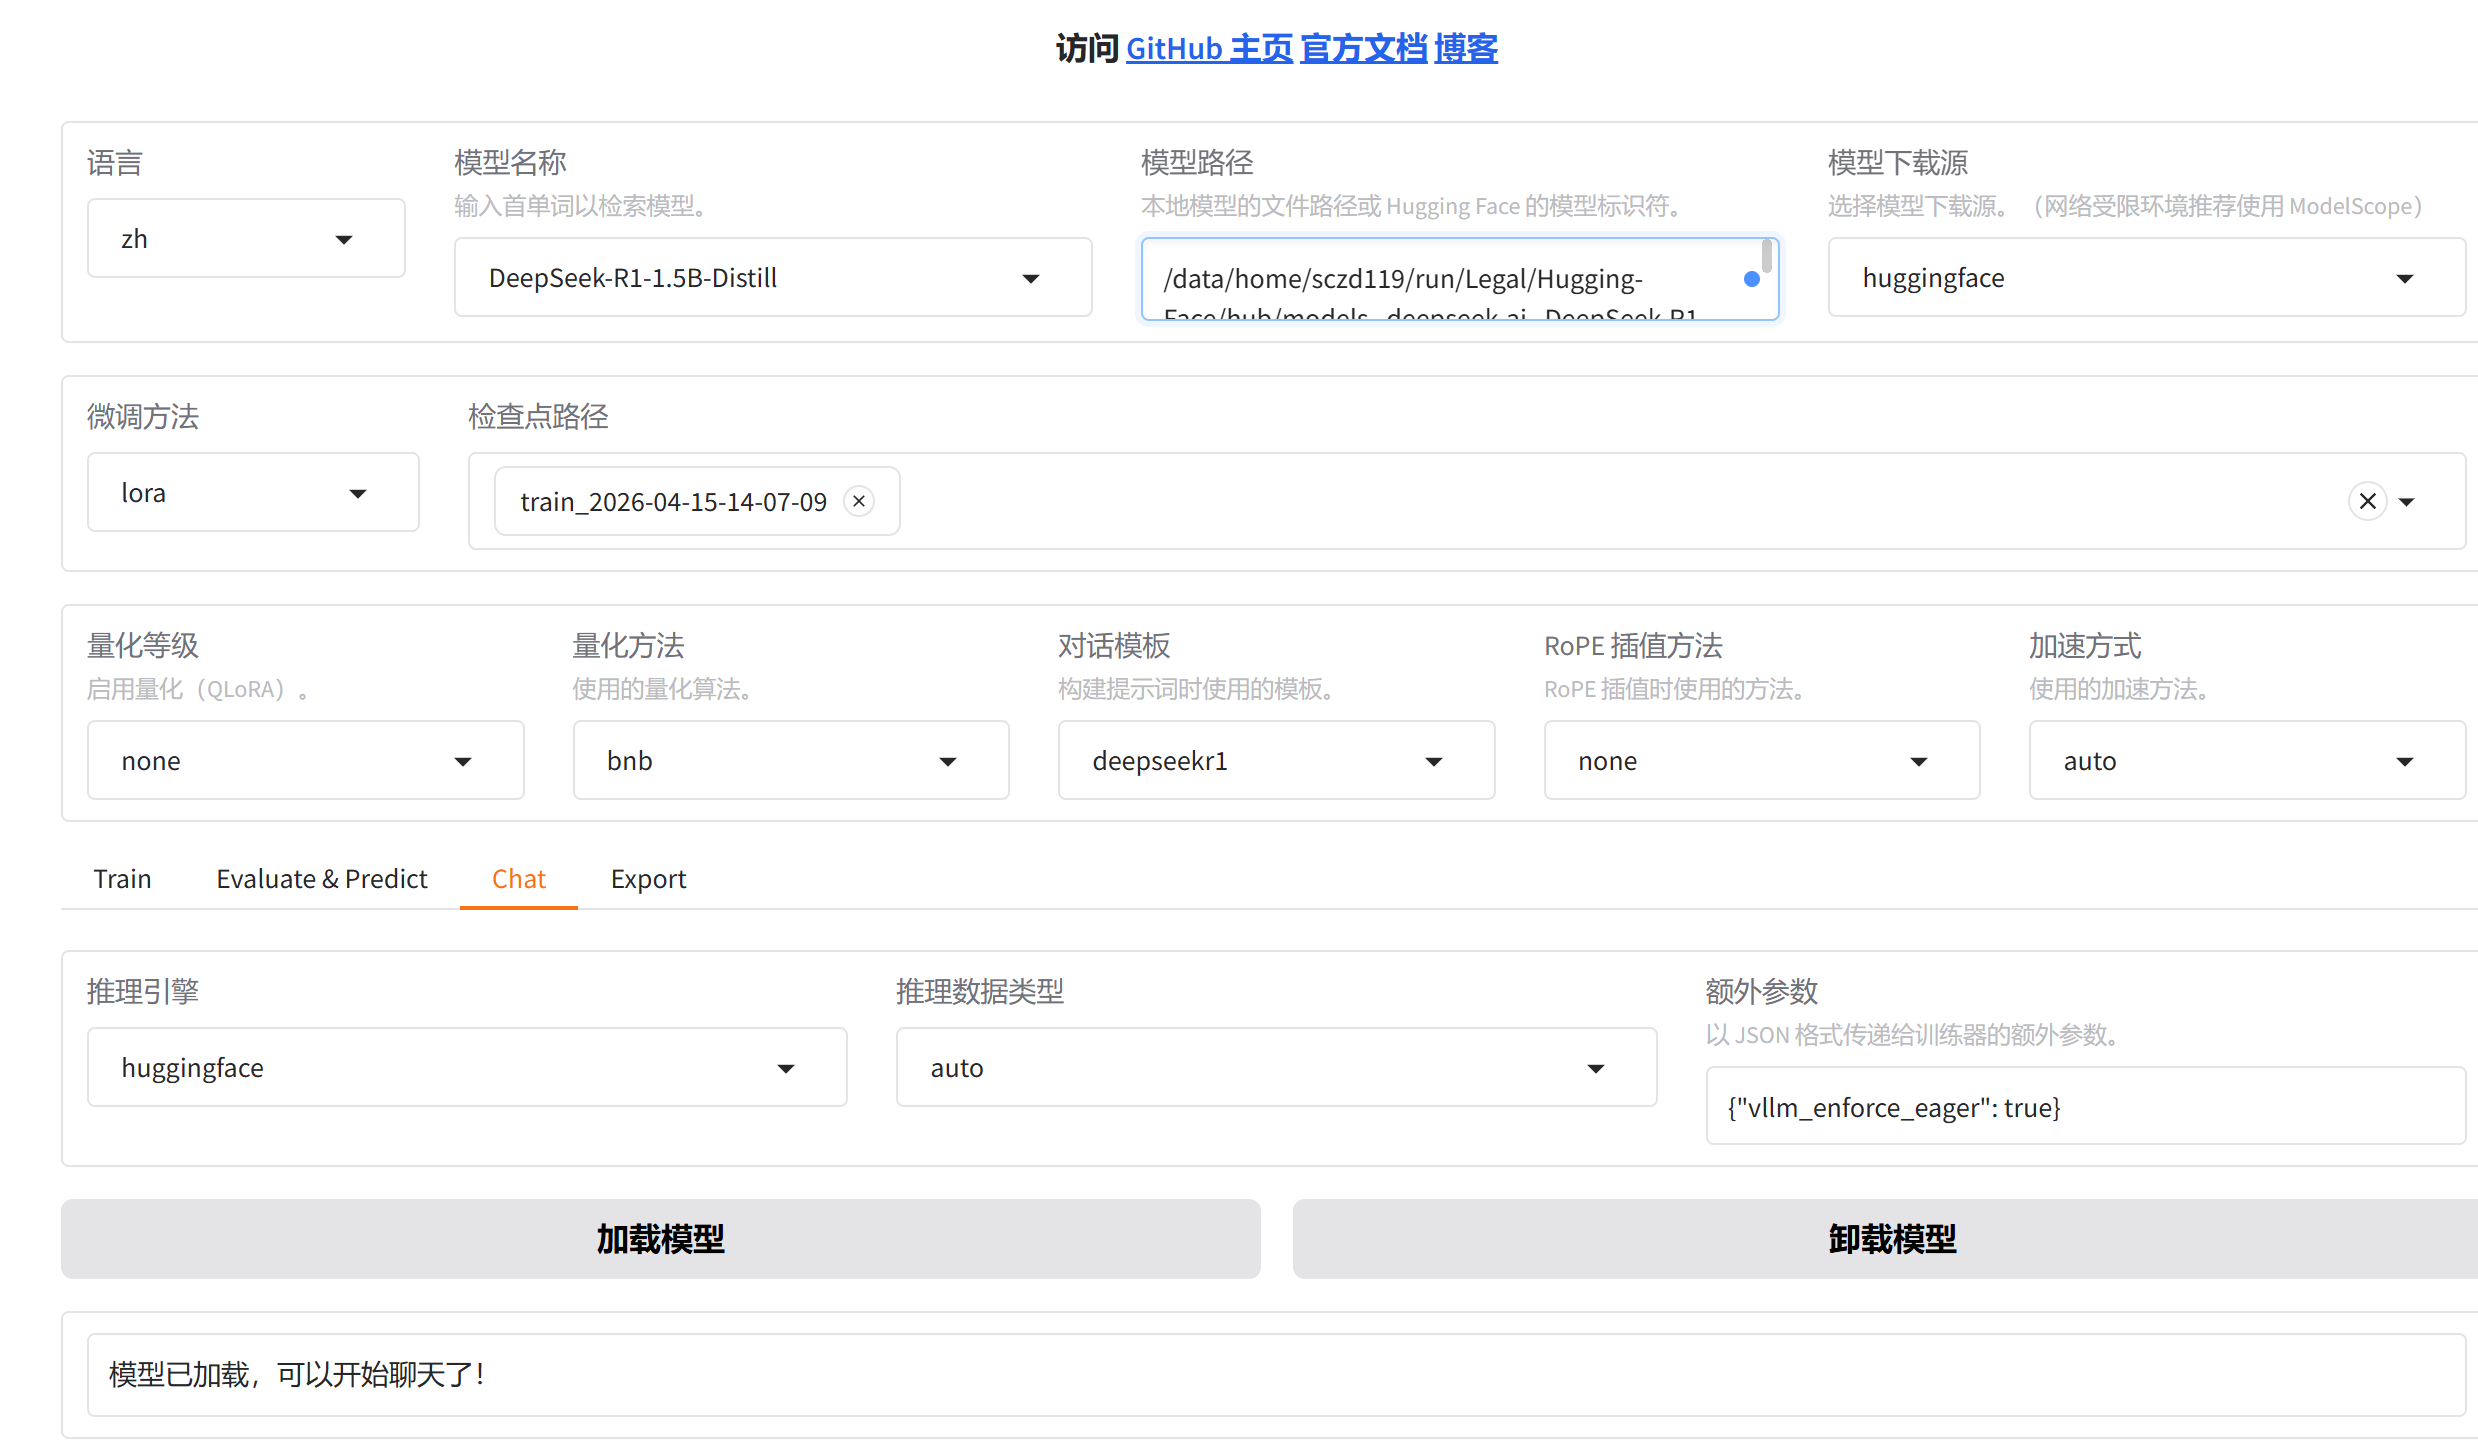
Task: Open the Export tab
Action: pos(648,879)
